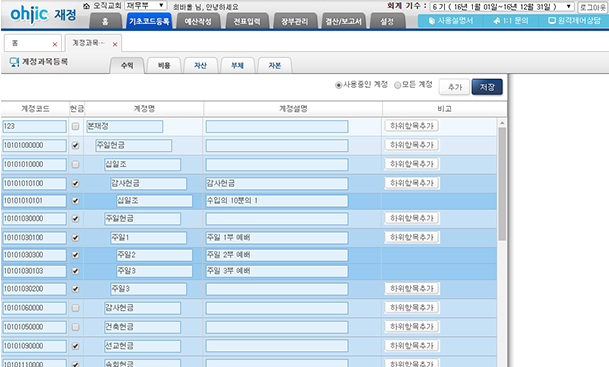Click the 계정설명 column header
Screen dimensions: 609x367
pyautogui.click(x=293, y=109)
